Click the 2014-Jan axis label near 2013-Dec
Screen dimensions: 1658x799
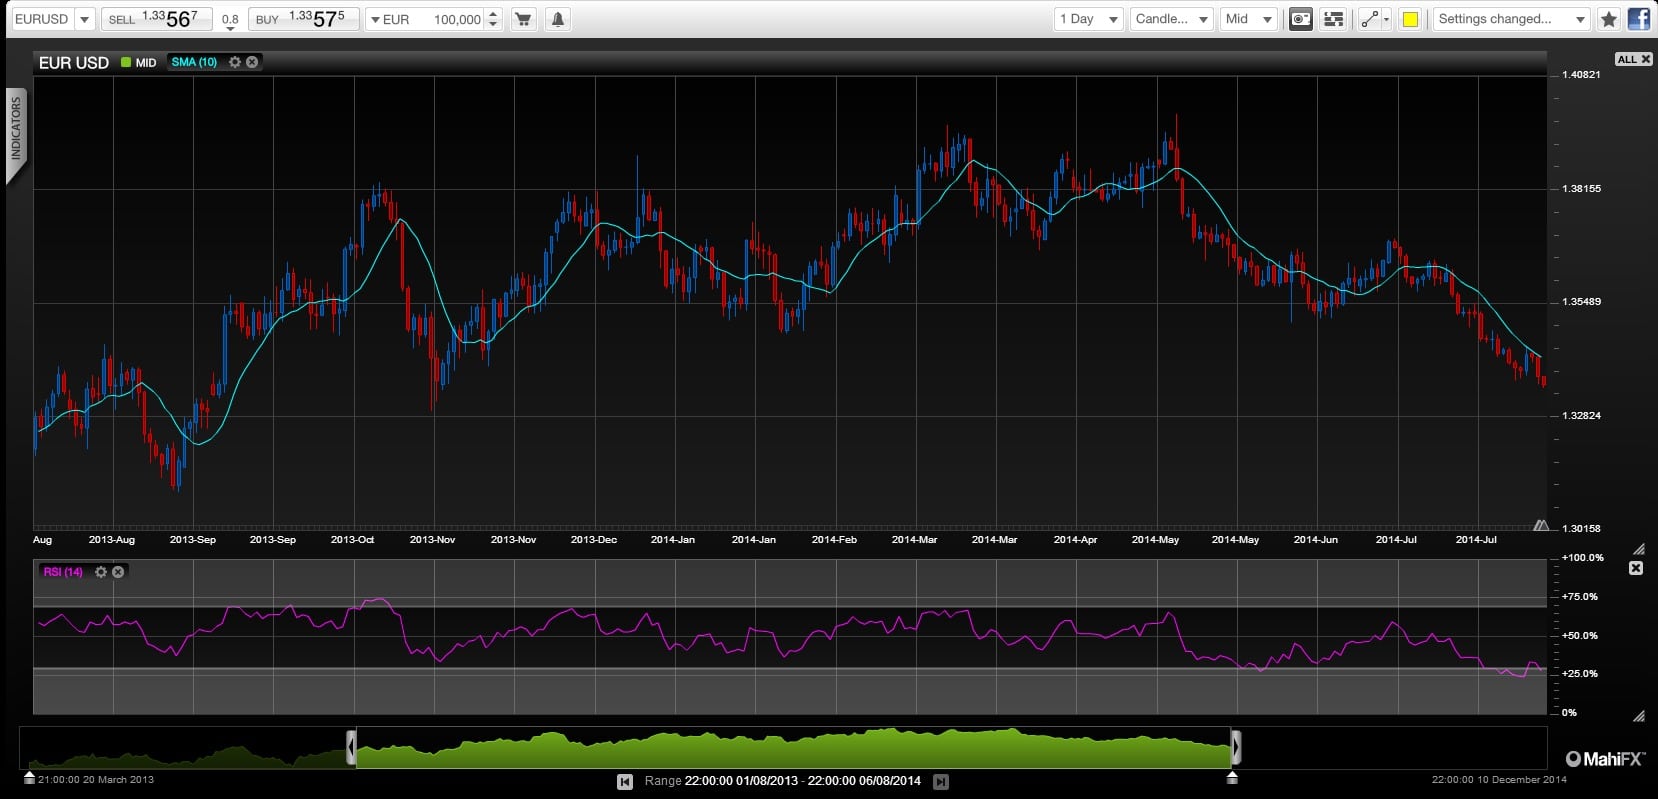pos(672,540)
